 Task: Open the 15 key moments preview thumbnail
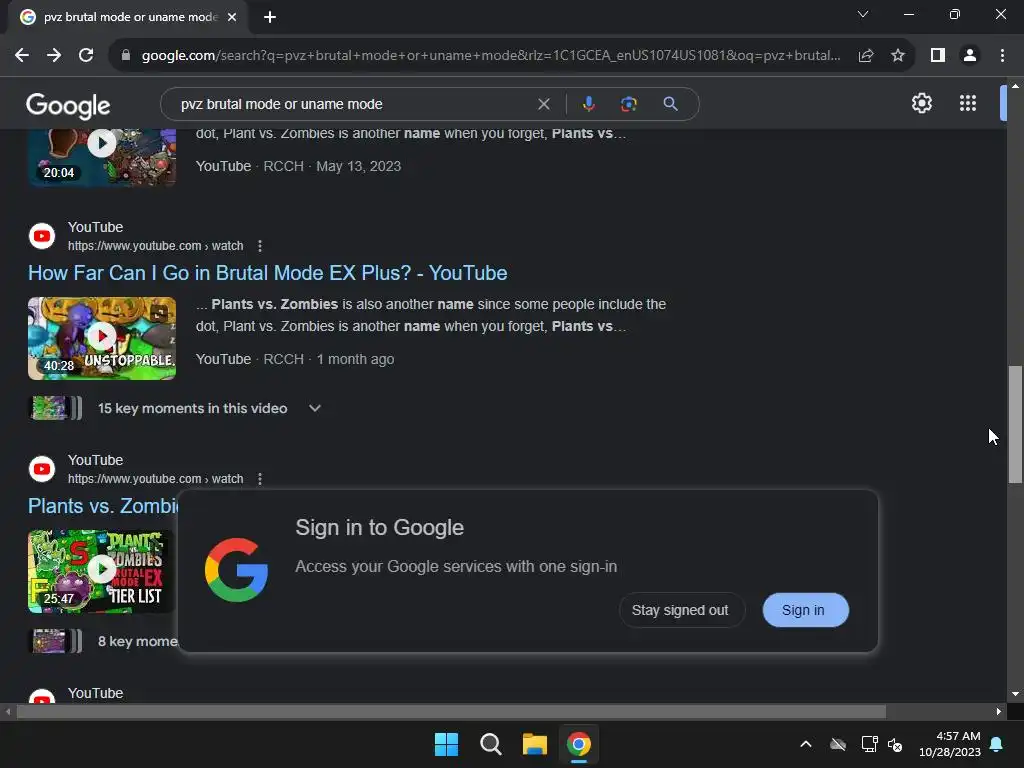click(56, 408)
